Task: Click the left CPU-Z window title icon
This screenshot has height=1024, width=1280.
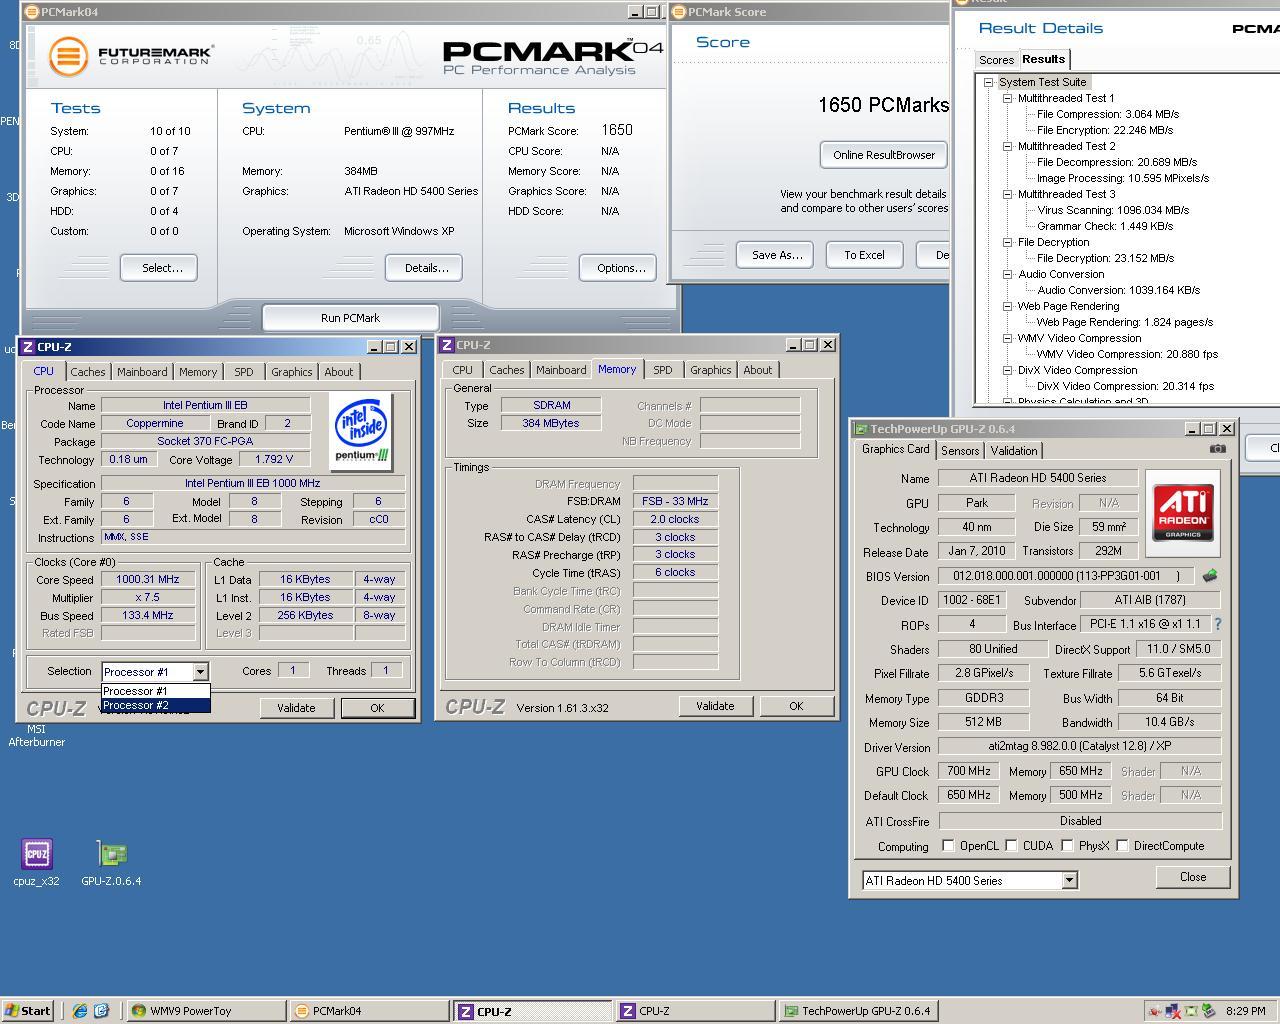Action: 28,347
